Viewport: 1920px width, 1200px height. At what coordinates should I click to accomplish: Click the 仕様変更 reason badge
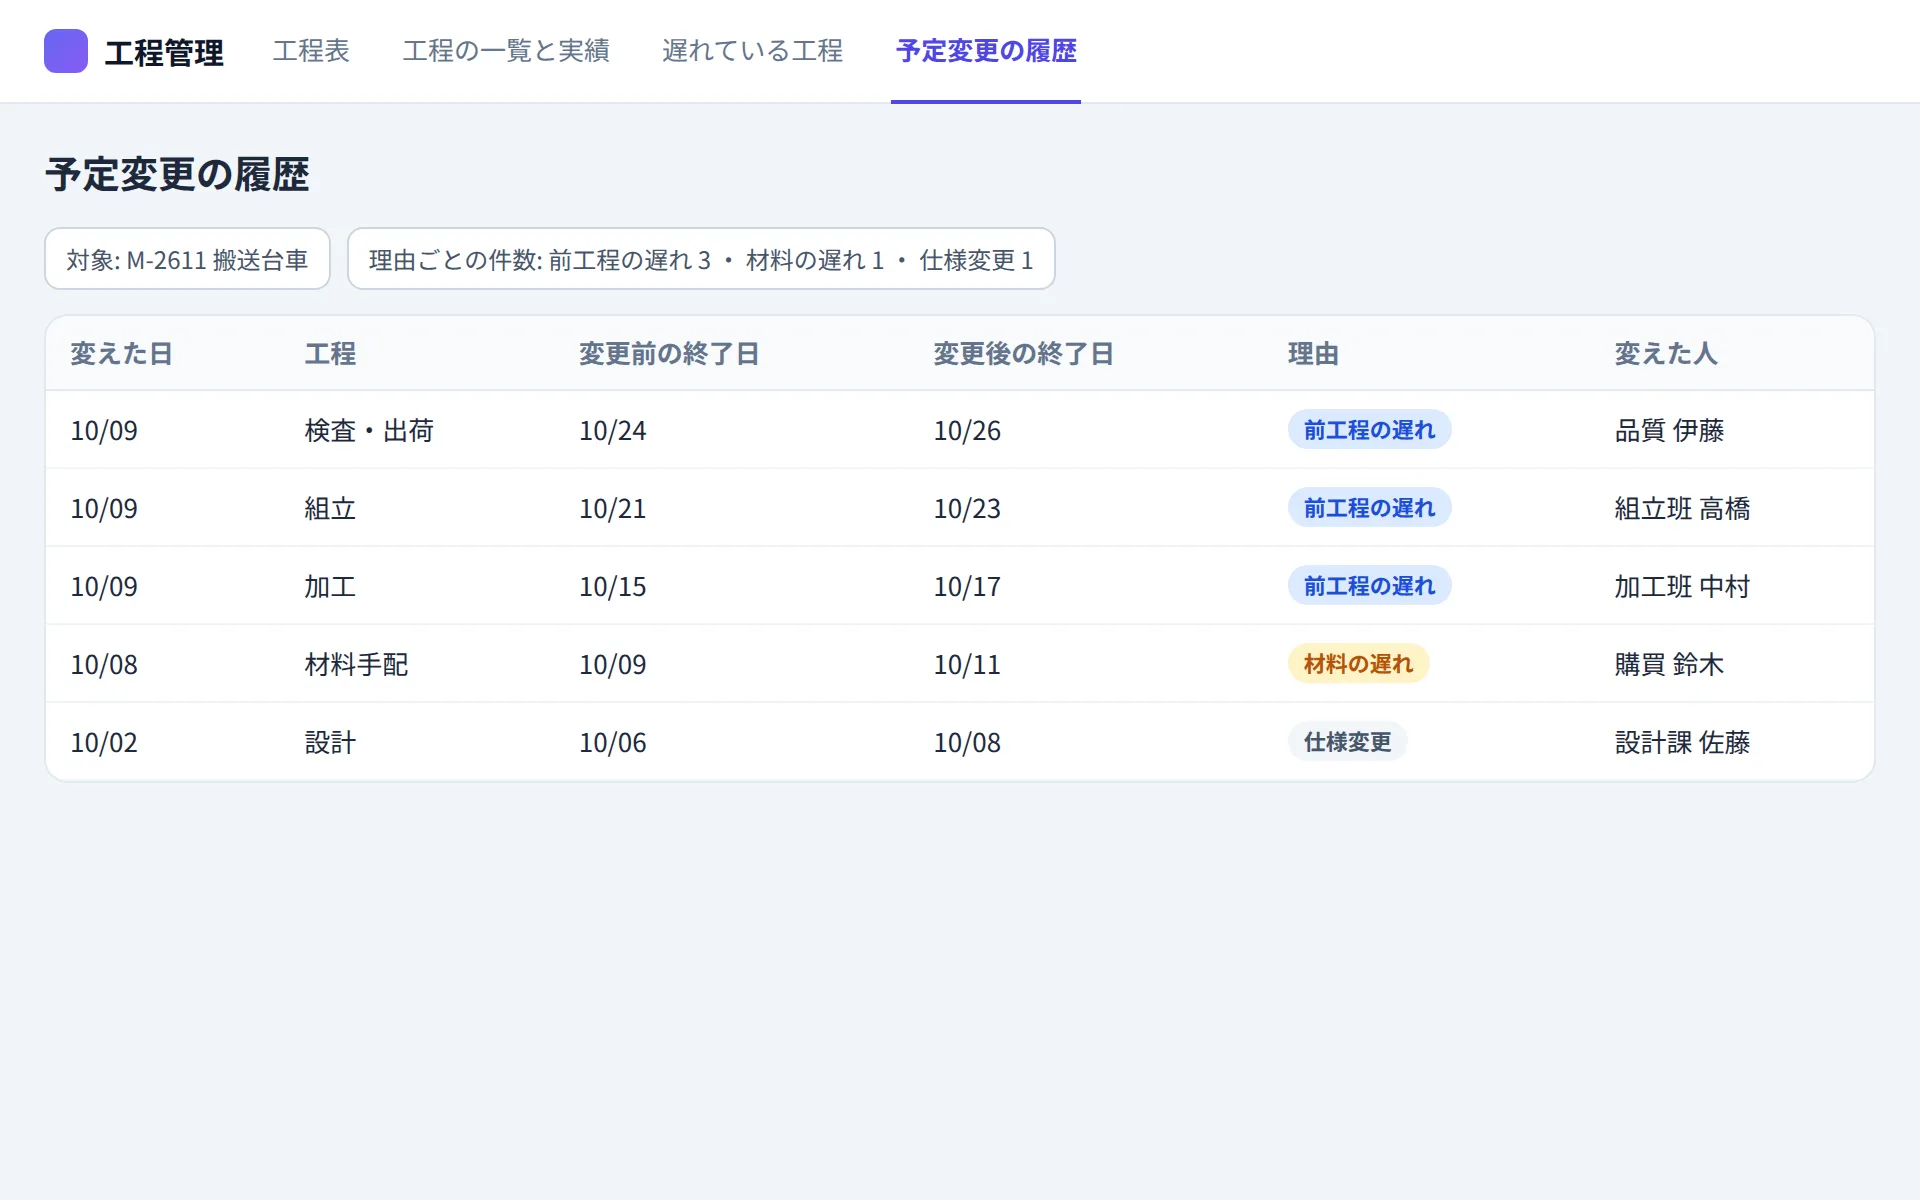pyautogui.click(x=1347, y=742)
